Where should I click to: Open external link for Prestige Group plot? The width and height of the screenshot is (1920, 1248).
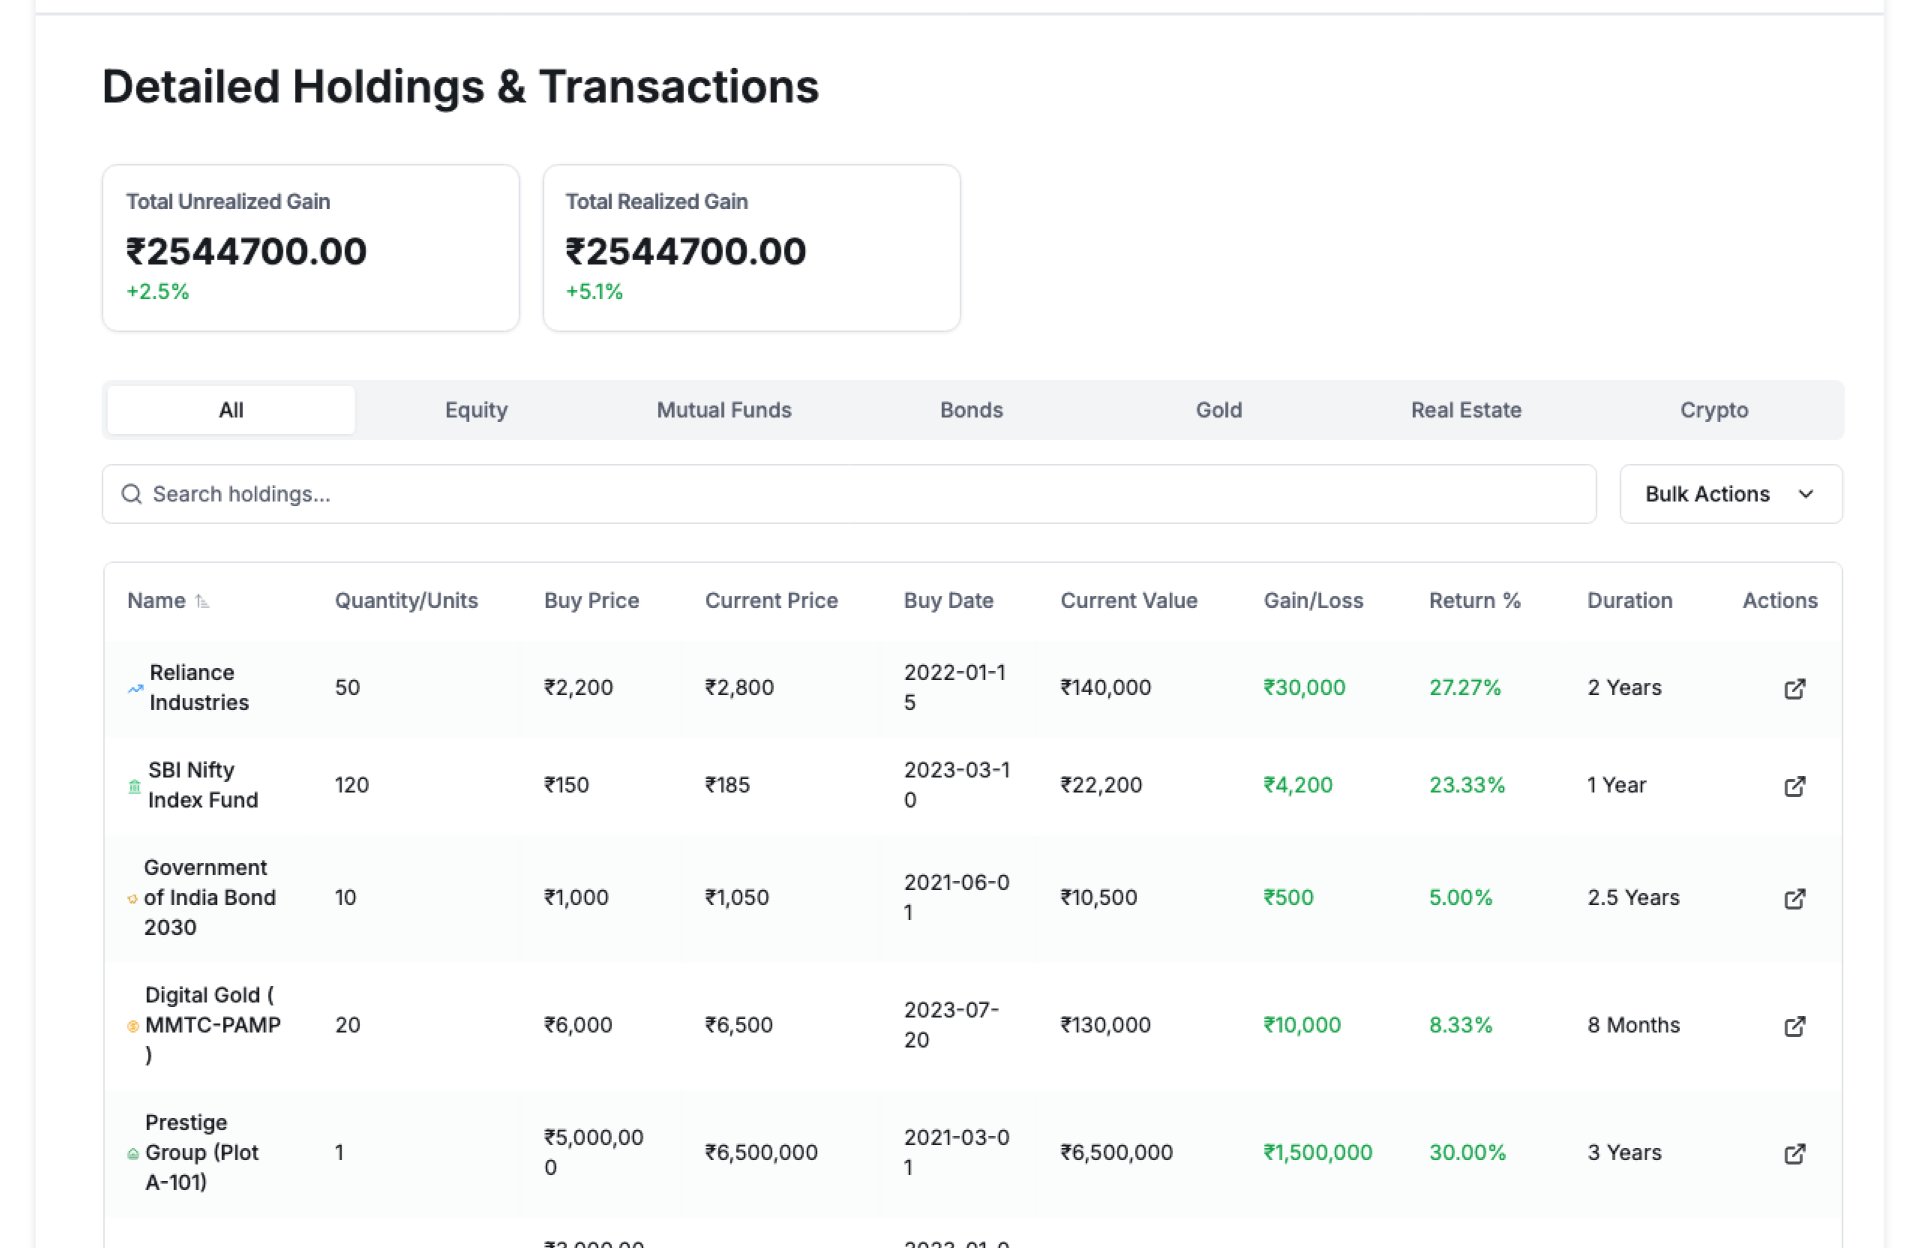[x=1794, y=1153]
